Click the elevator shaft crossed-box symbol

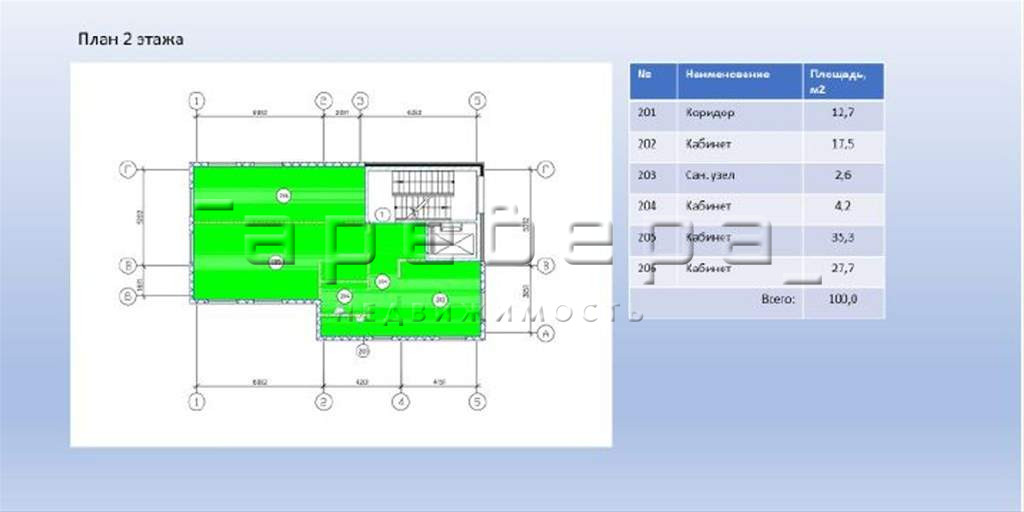coord(440,242)
